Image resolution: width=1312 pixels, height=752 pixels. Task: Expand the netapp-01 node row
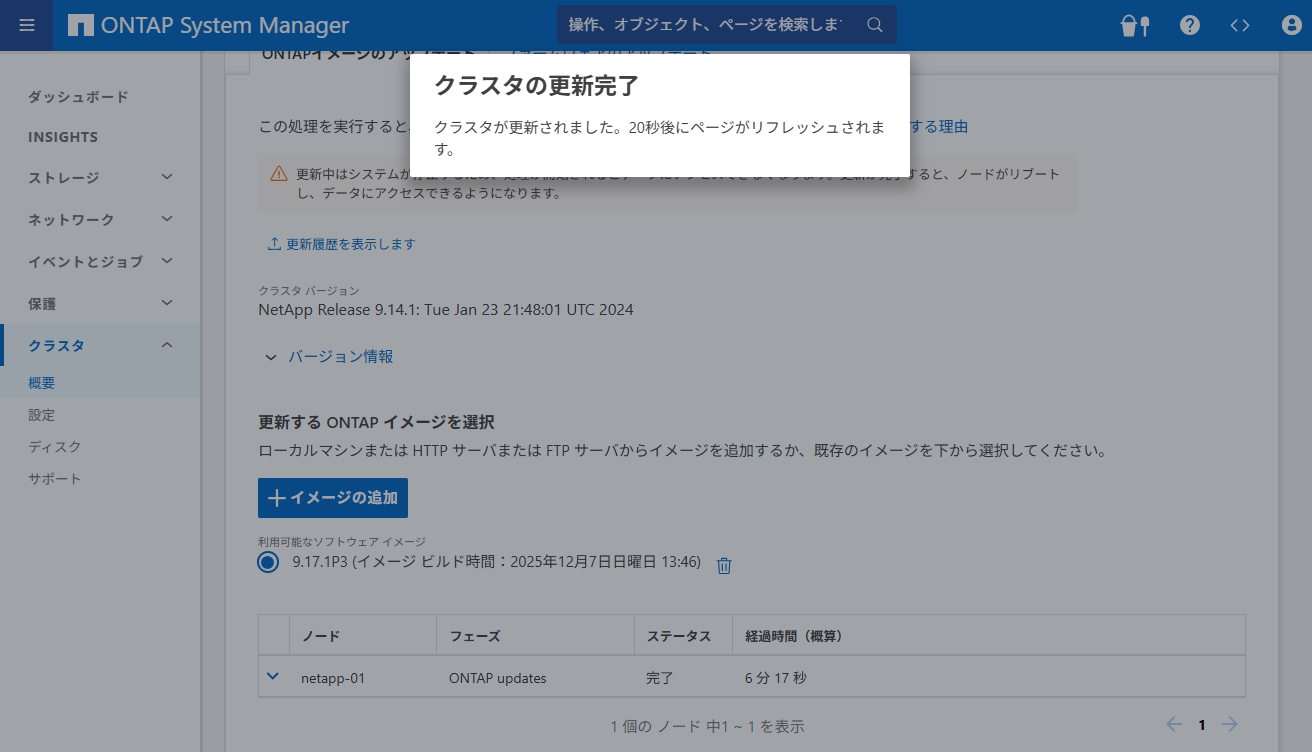click(x=273, y=677)
